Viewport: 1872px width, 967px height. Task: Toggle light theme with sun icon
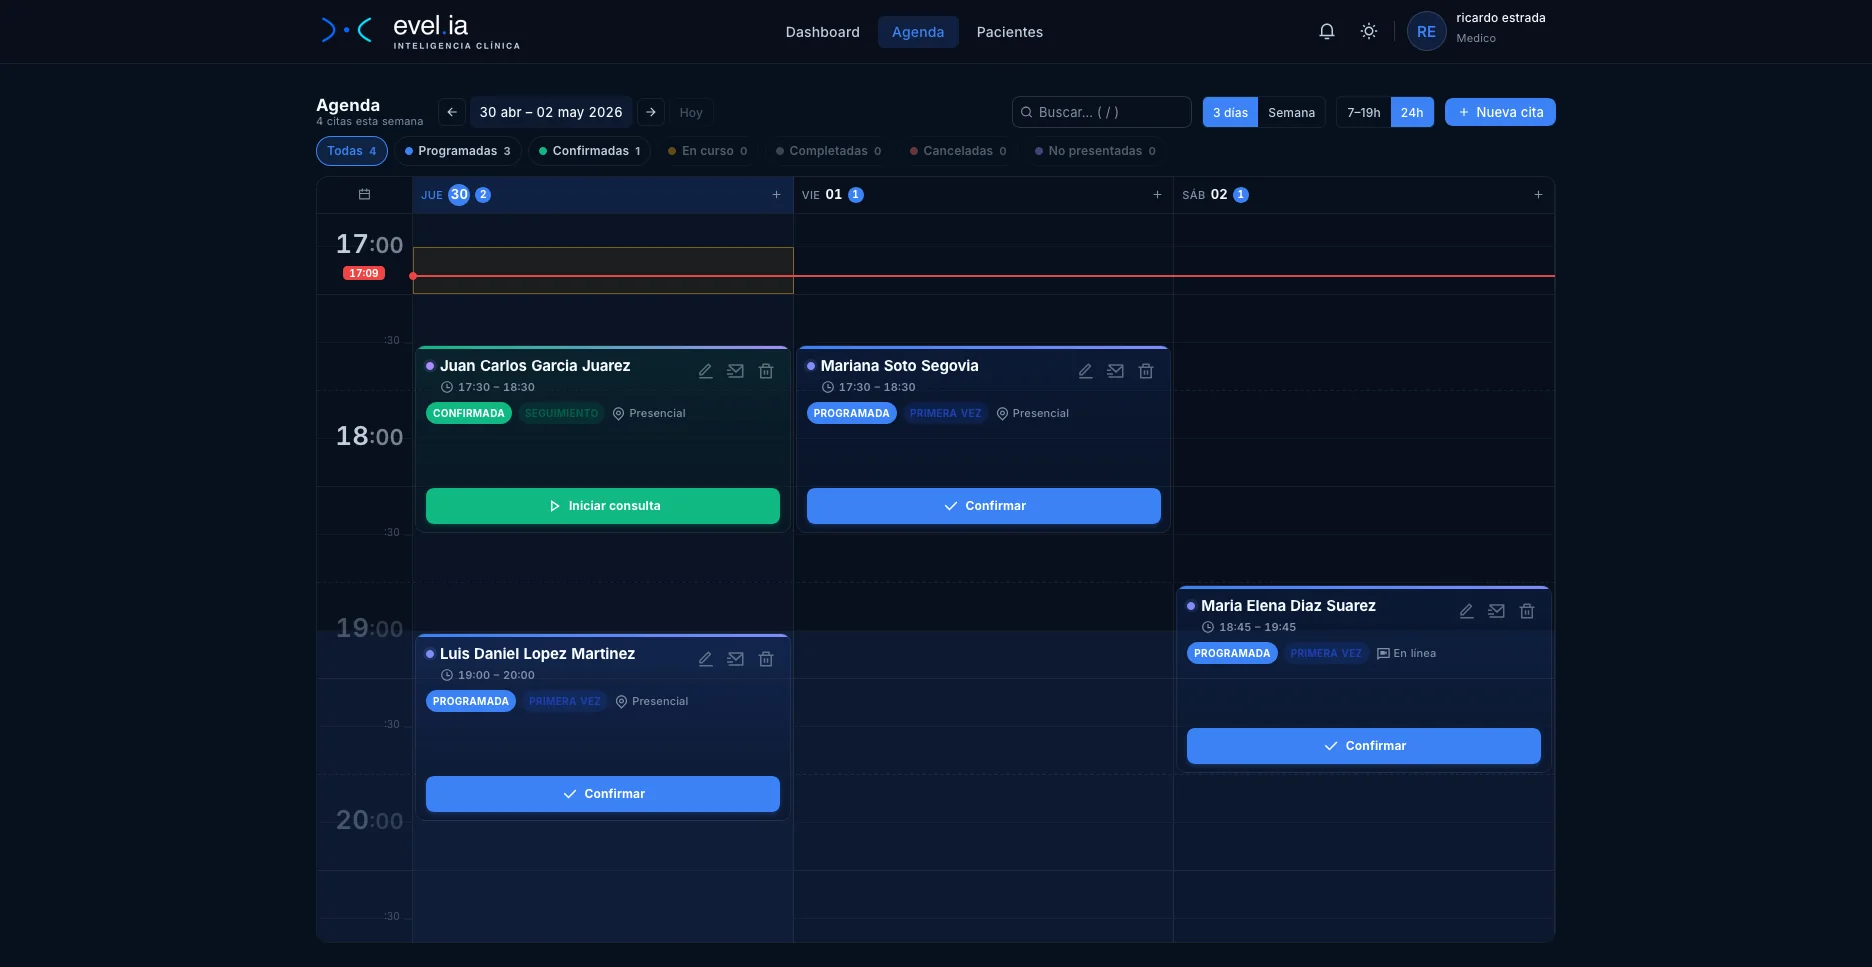point(1369,31)
